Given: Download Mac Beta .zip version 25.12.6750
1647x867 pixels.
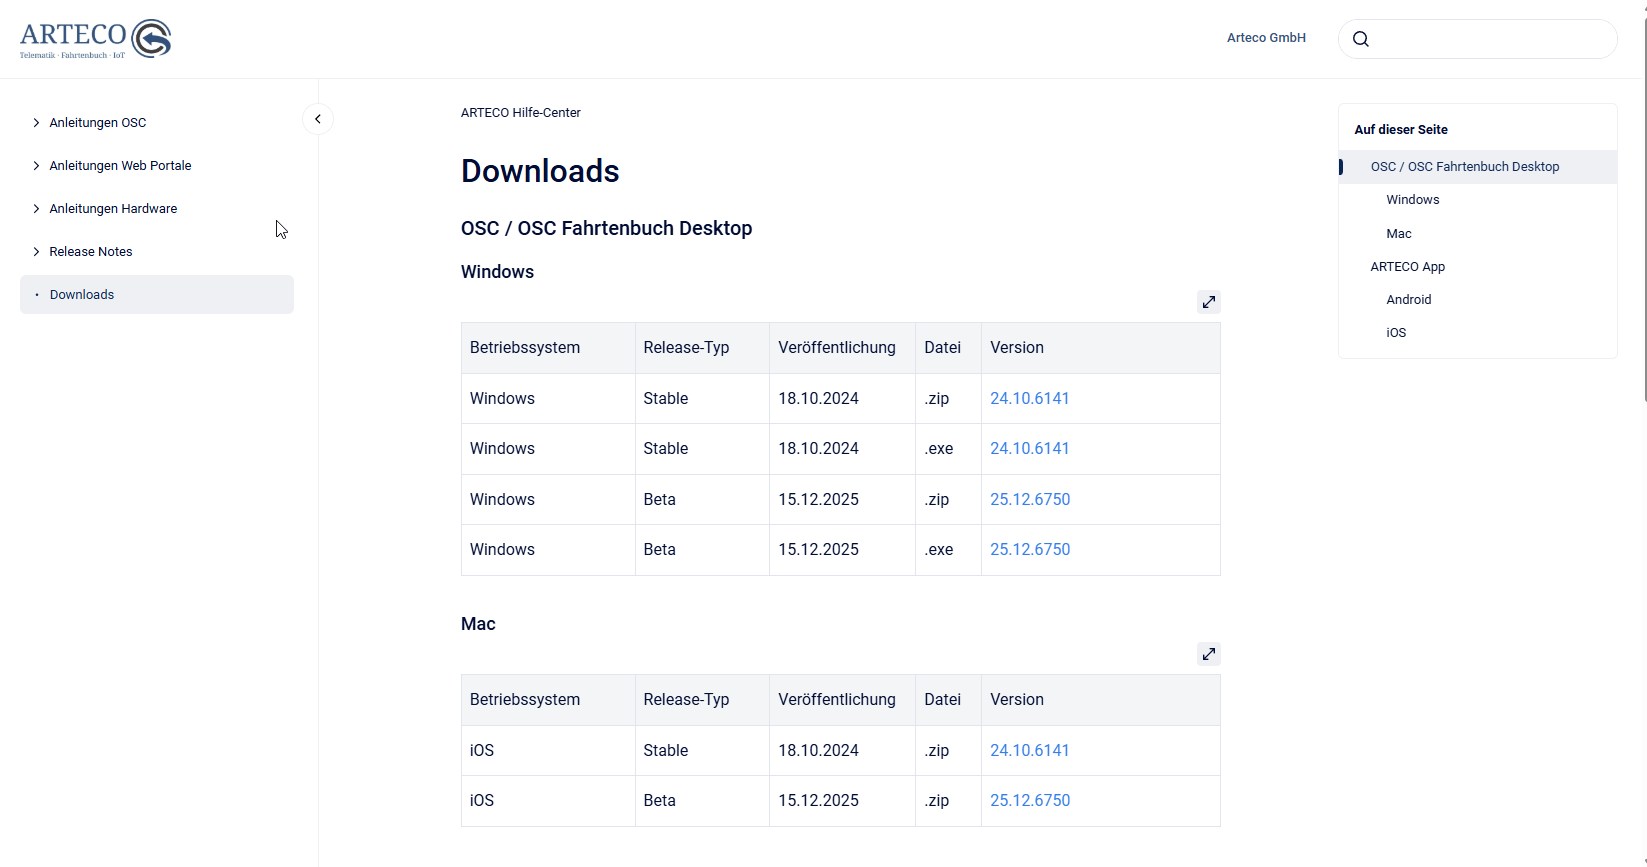Looking at the screenshot, I should pos(1029,801).
